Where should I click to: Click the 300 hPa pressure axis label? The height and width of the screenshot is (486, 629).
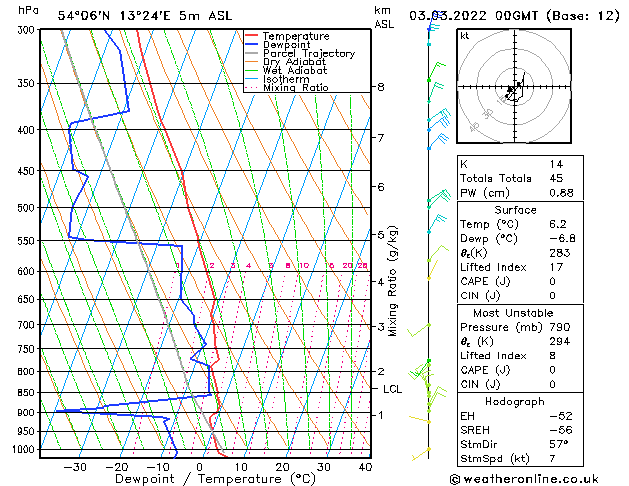pyautogui.click(x=28, y=30)
